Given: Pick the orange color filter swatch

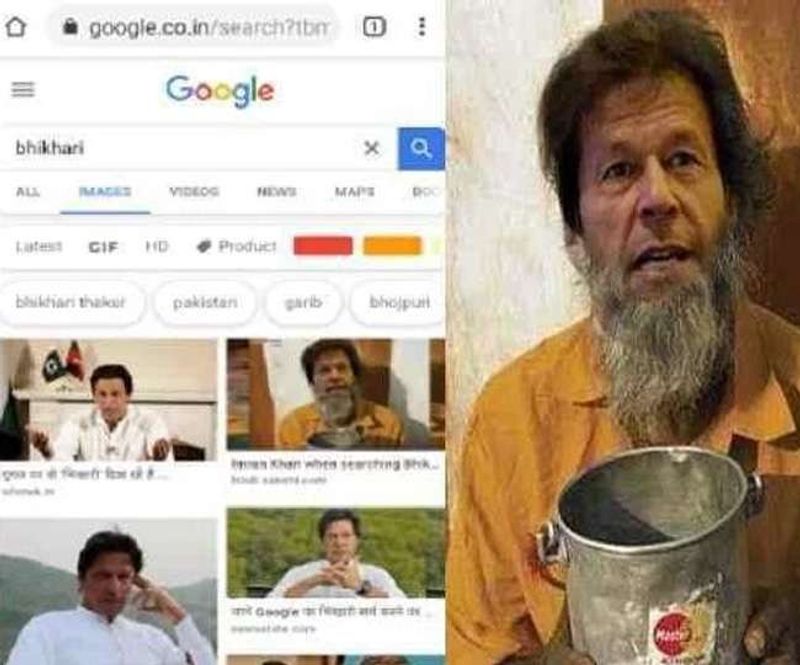Looking at the screenshot, I should tap(392, 245).
